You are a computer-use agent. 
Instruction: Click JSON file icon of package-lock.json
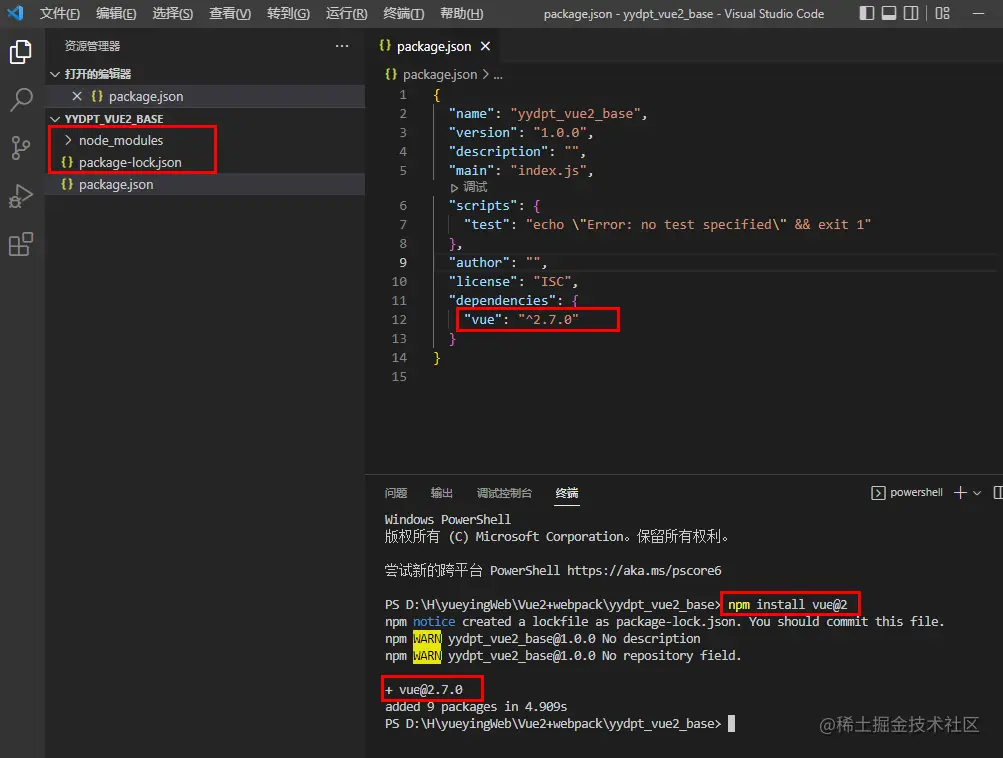[x=67, y=162]
